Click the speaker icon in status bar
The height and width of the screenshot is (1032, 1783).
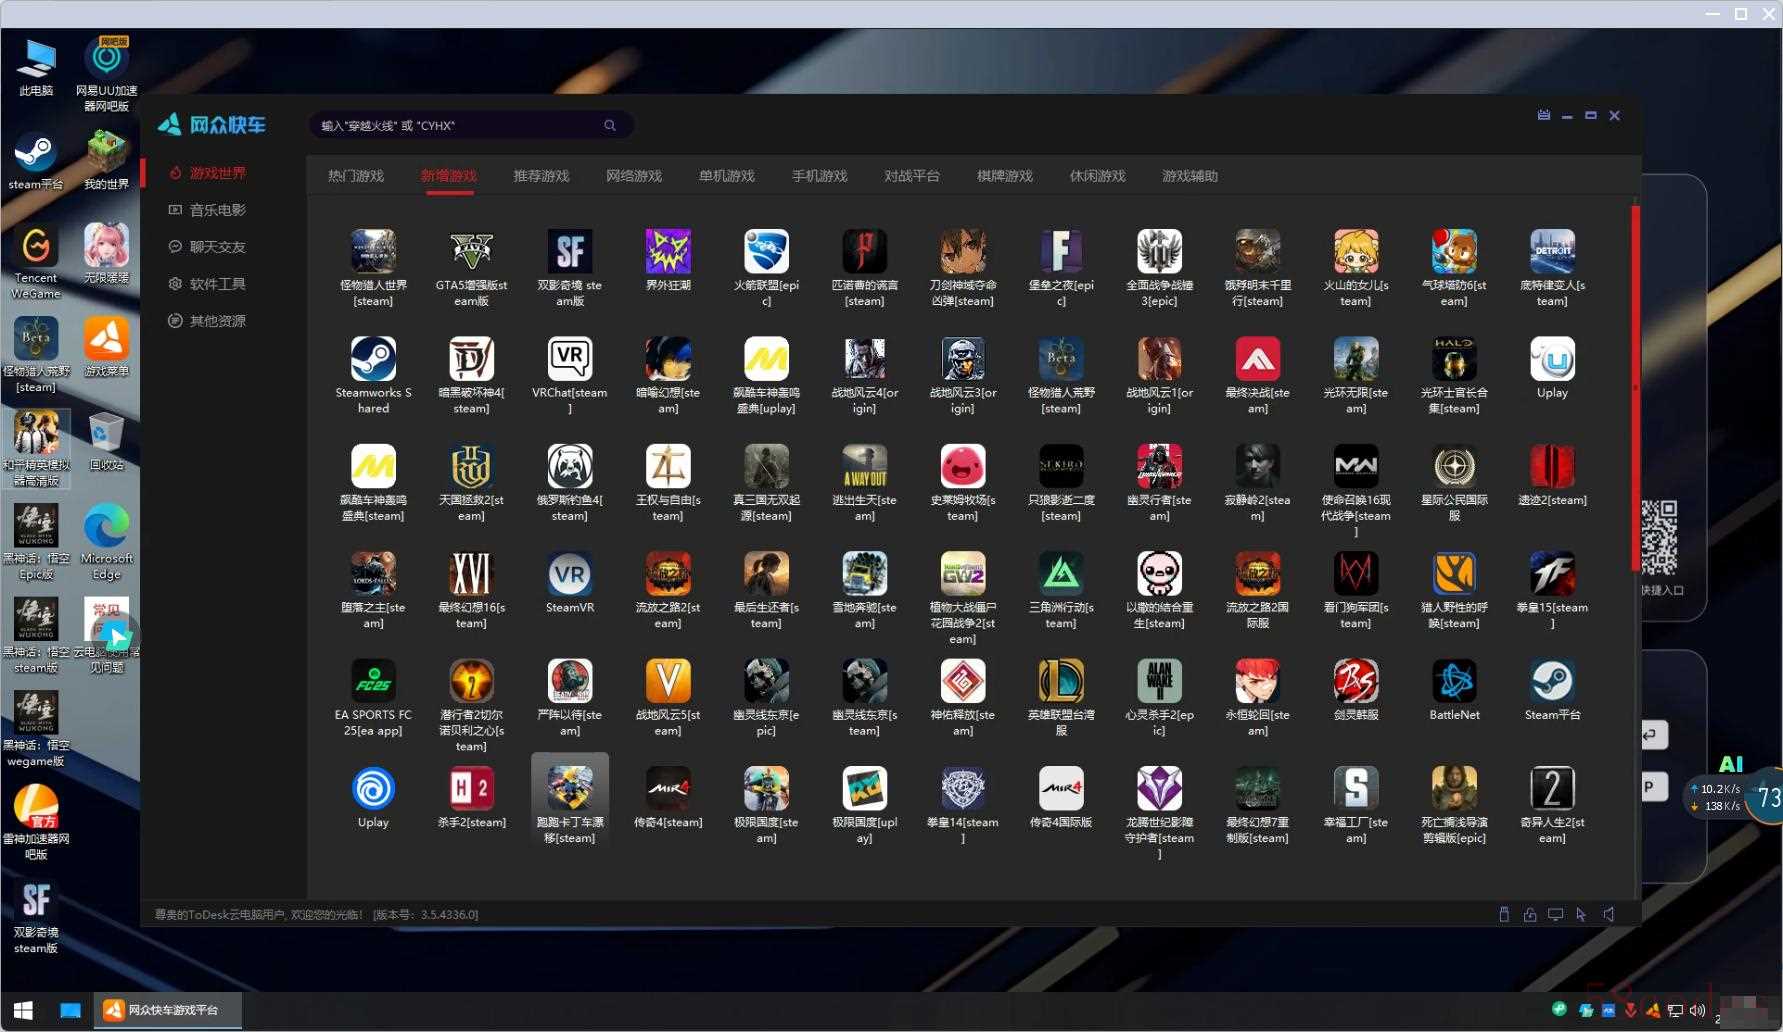click(1609, 914)
